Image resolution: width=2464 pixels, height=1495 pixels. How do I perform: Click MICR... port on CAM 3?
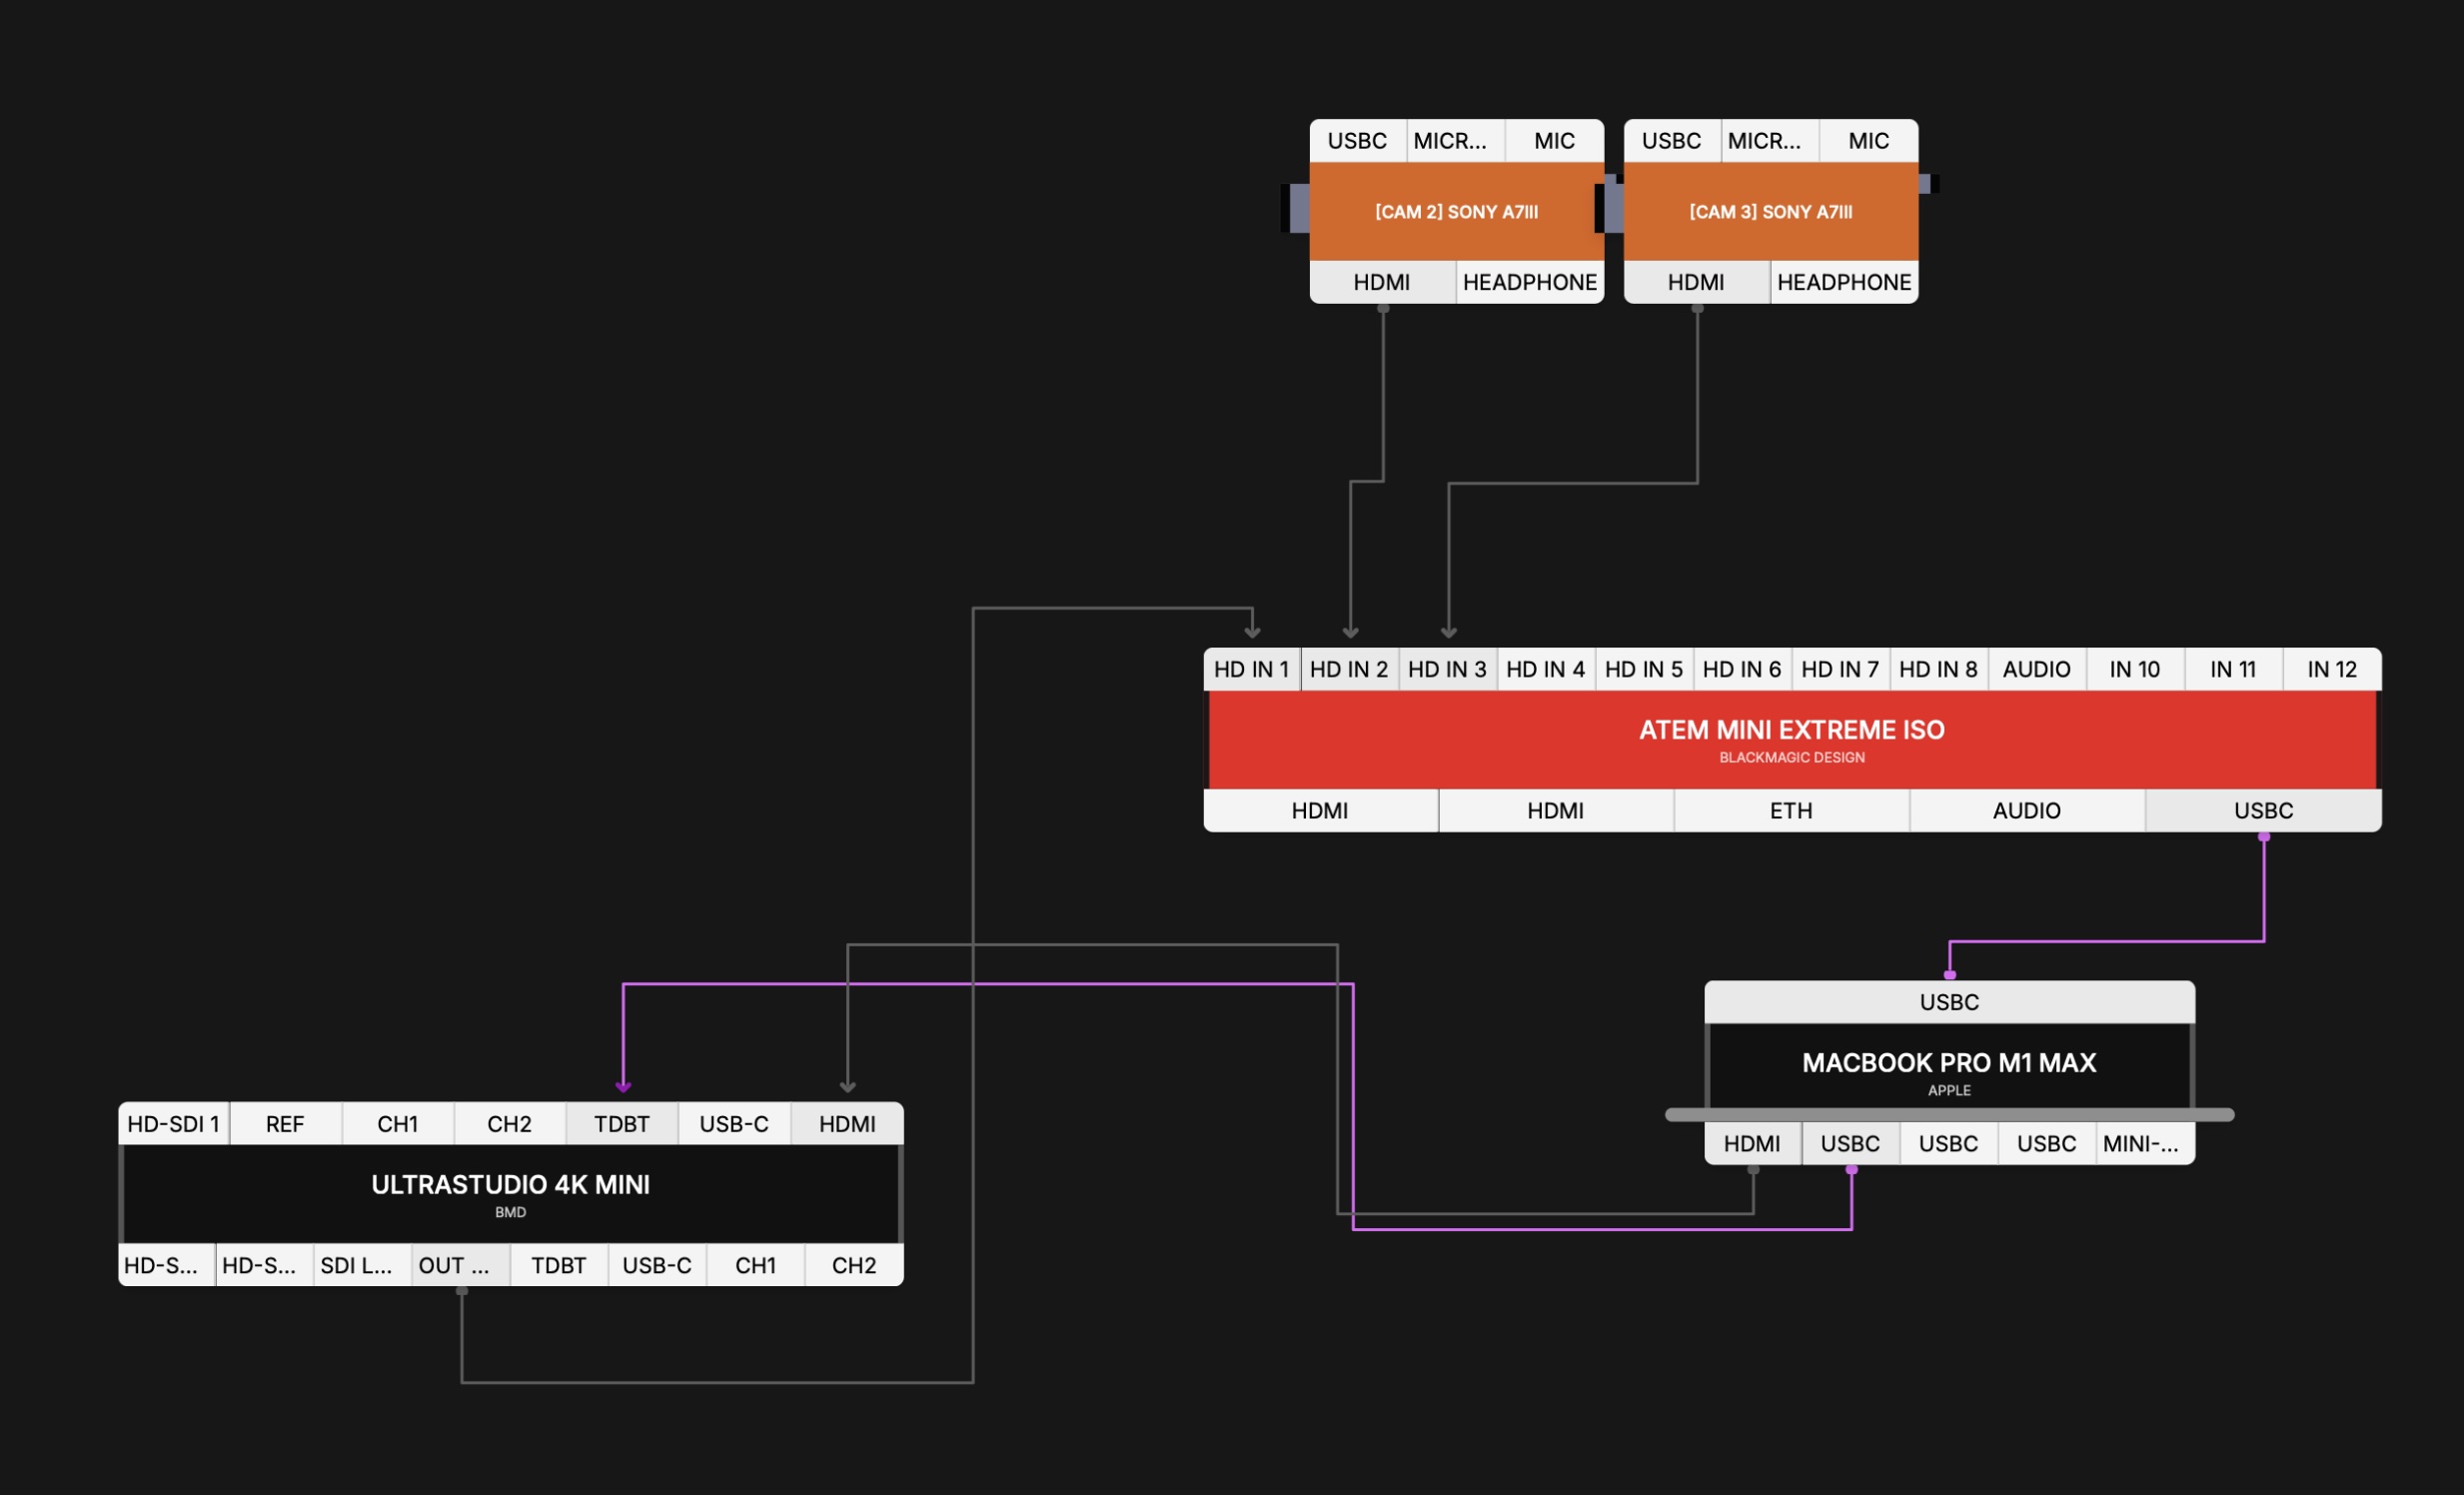pos(1769,140)
